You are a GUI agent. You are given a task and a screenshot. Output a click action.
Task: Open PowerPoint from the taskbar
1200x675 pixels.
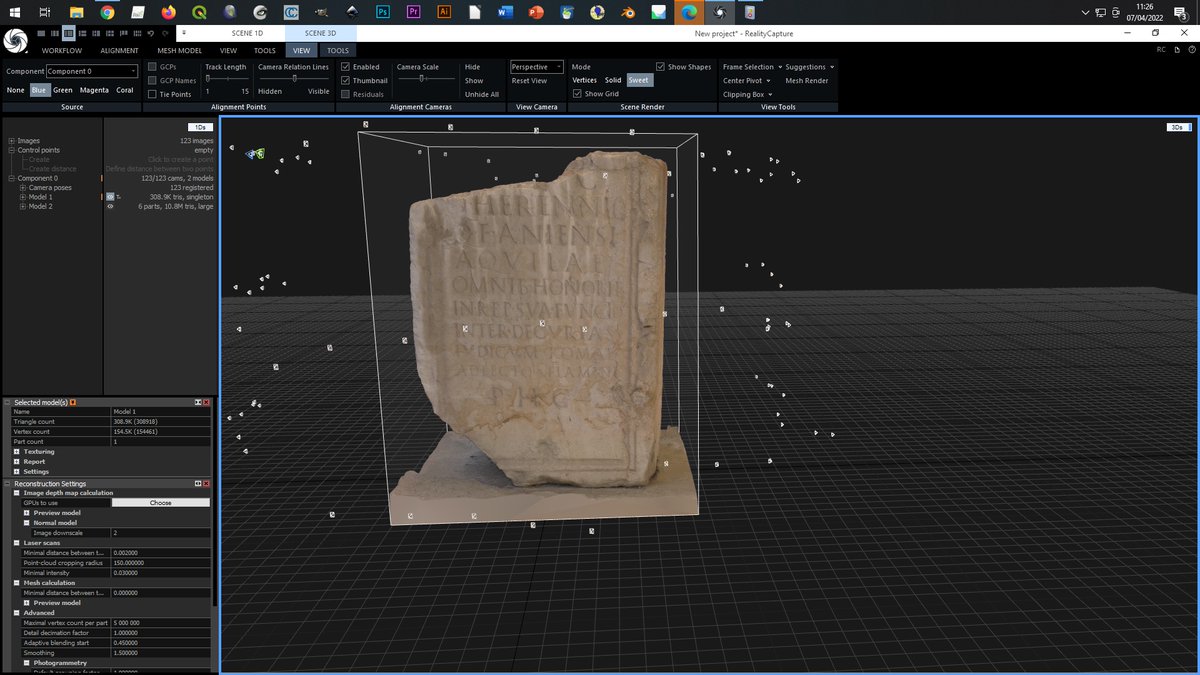point(536,12)
